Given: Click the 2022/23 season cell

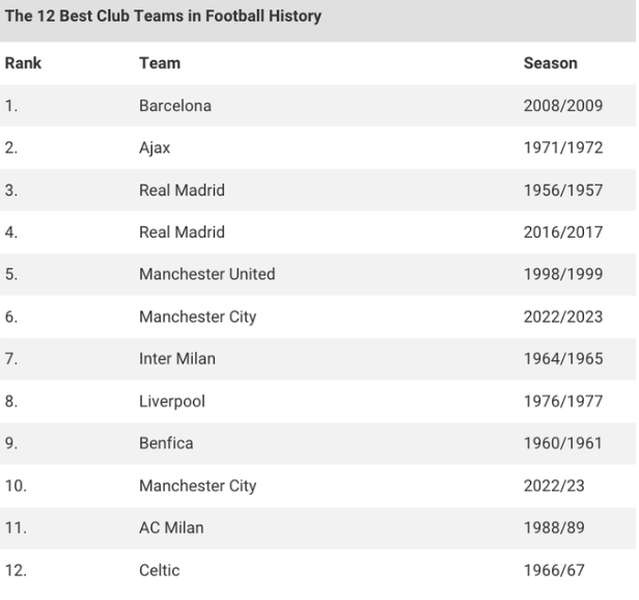Looking at the screenshot, I should coord(554,485).
